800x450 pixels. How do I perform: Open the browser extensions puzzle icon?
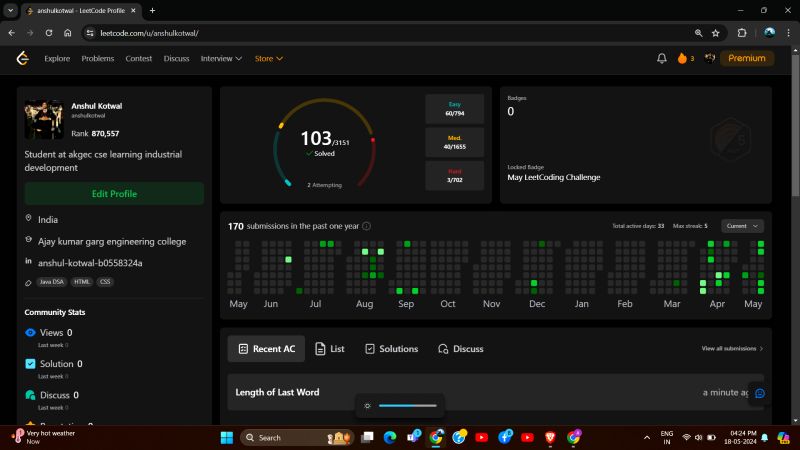742,33
